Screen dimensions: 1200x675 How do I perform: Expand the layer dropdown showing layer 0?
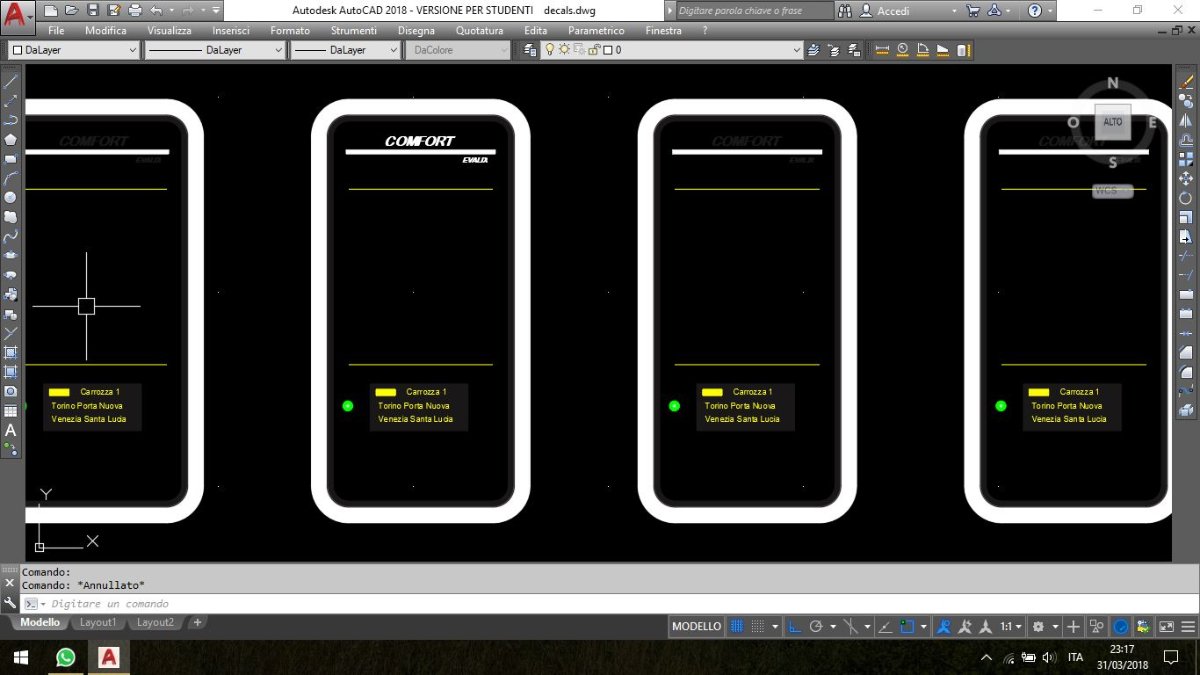(x=796, y=50)
